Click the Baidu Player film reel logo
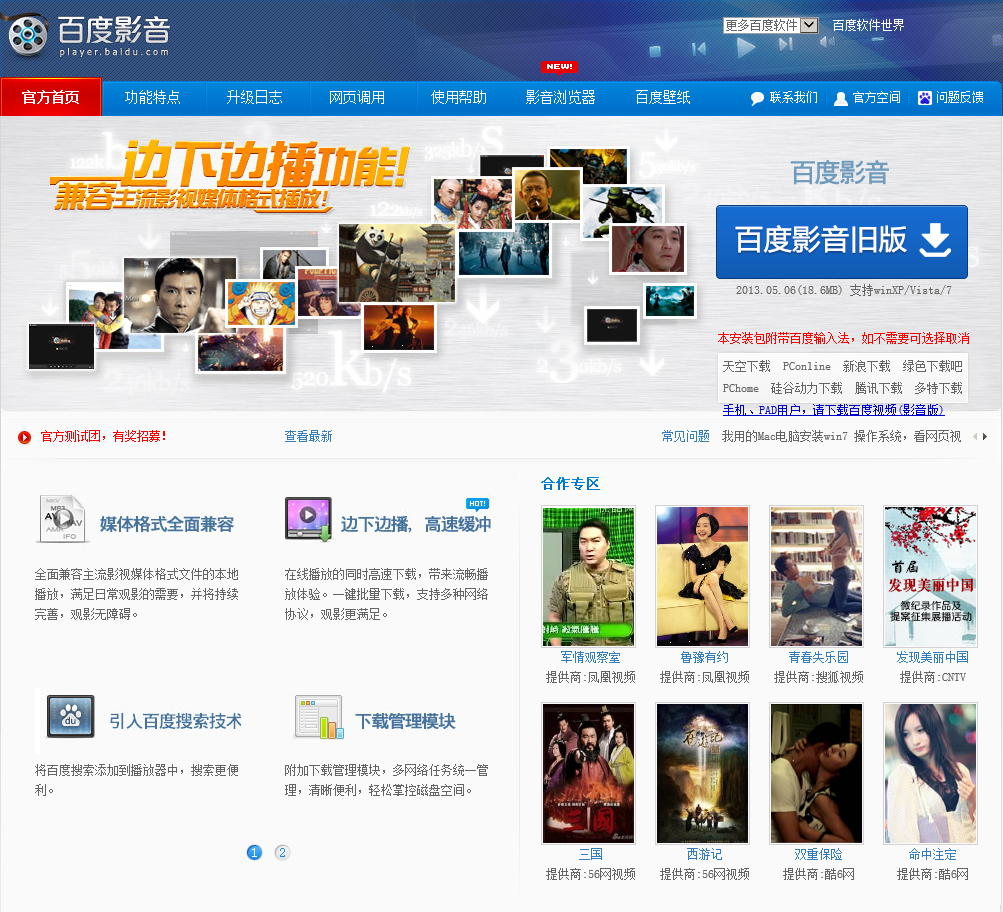The width and height of the screenshot is (1003, 912). pos(28,35)
